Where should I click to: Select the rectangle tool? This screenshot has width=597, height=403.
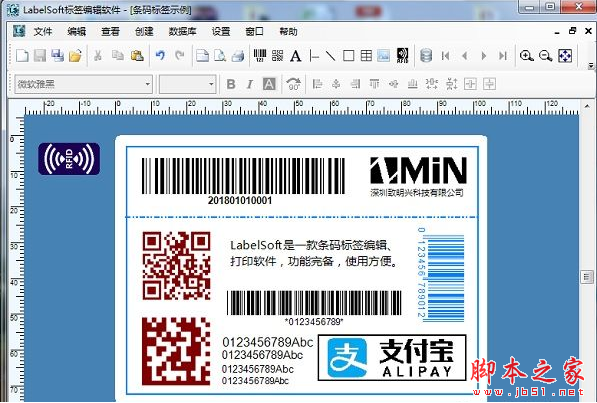[348, 56]
